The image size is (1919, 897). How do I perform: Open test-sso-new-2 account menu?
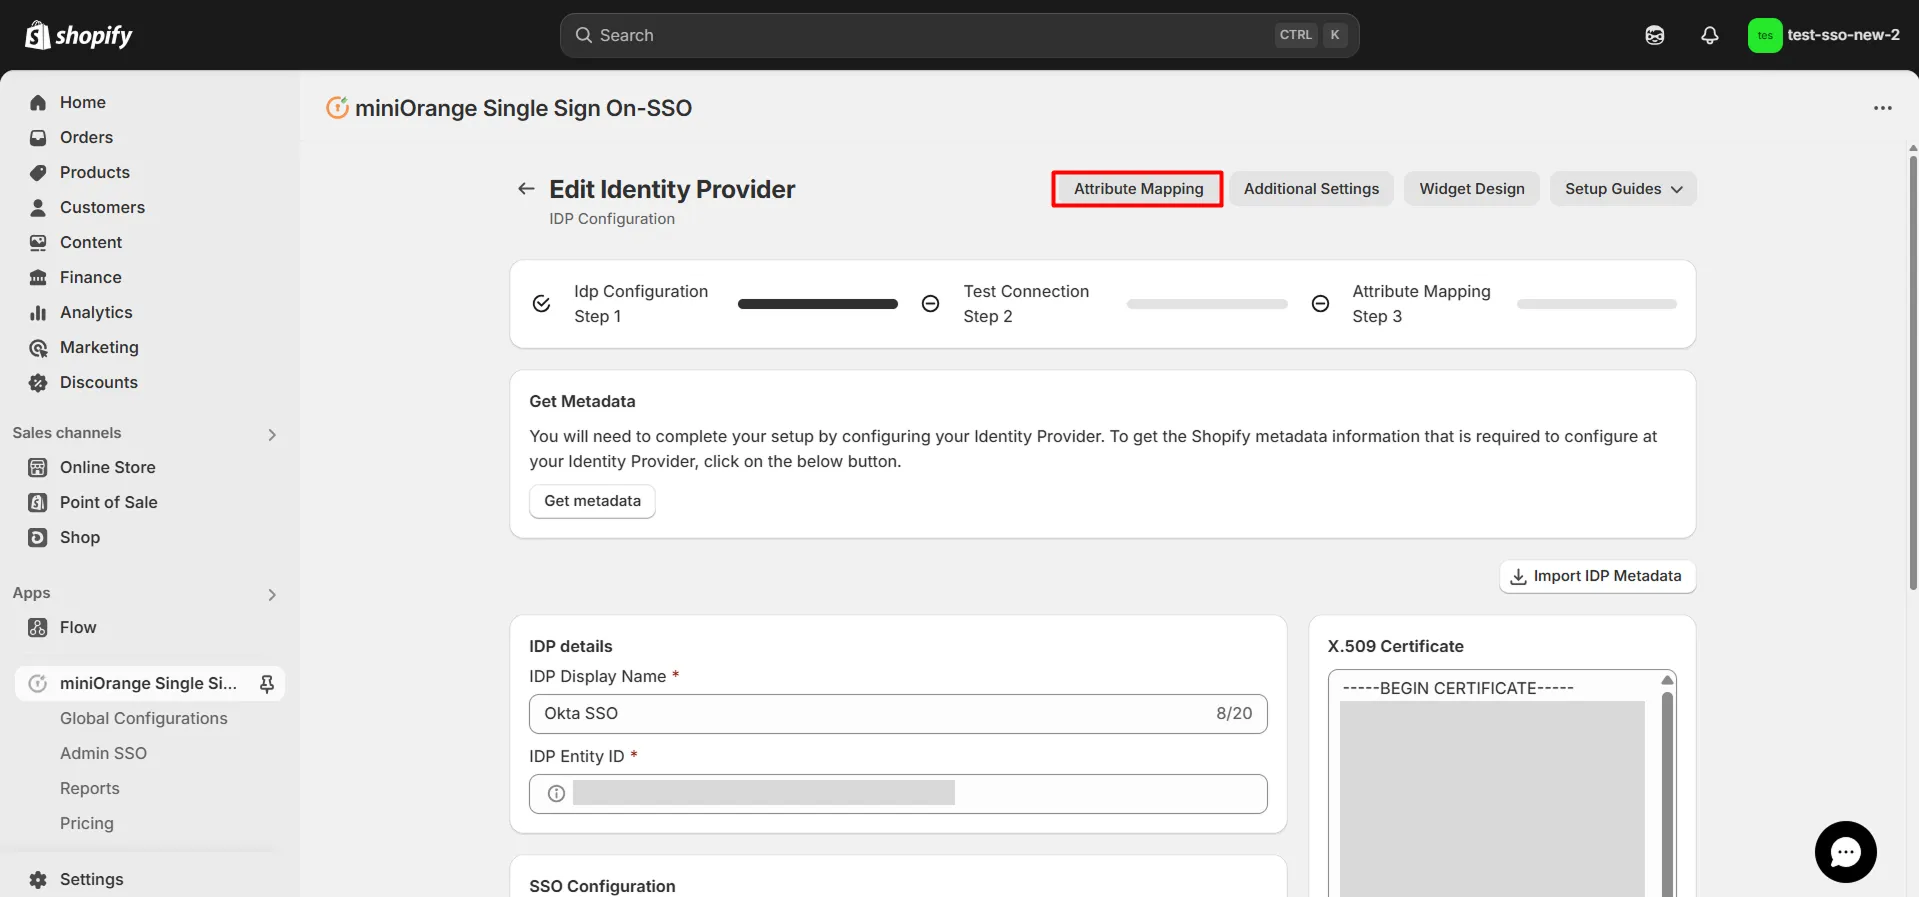click(x=1824, y=35)
